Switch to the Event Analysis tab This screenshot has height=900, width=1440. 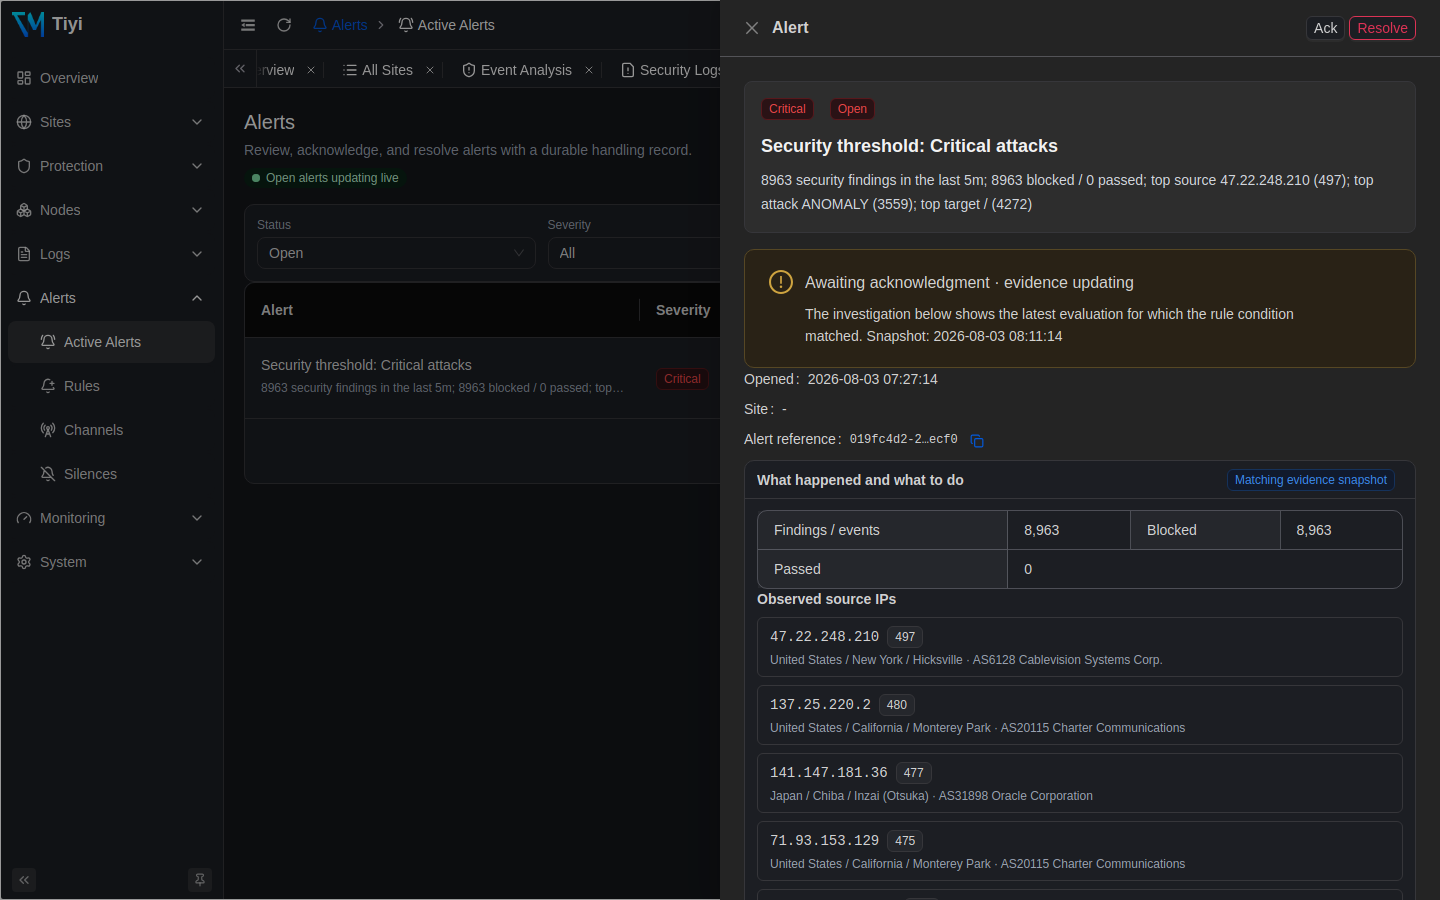pyautogui.click(x=517, y=70)
